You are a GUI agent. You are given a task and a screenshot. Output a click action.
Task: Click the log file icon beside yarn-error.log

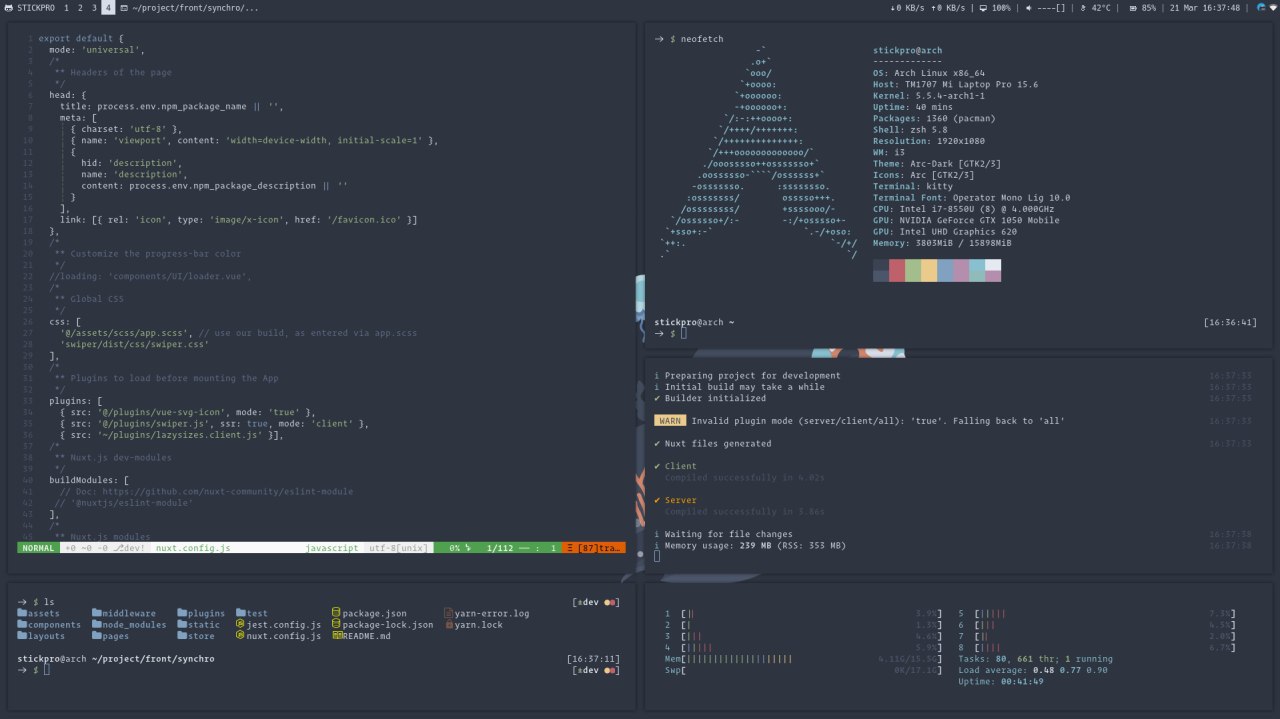pyautogui.click(x=448, y=613)
